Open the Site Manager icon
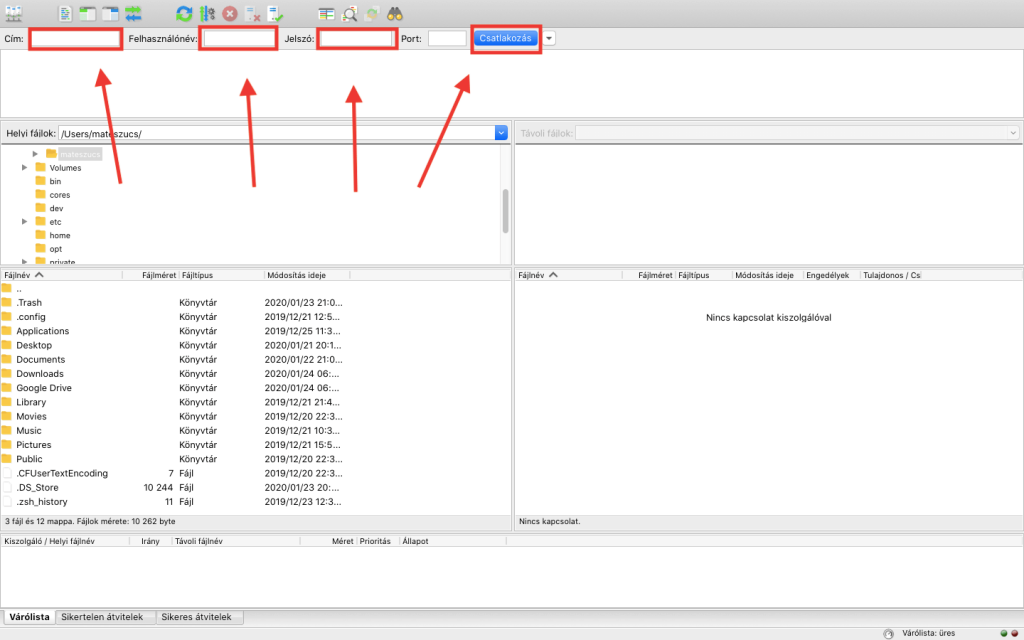This screenshot has width=1024, height=640. (x=14, y=13)
